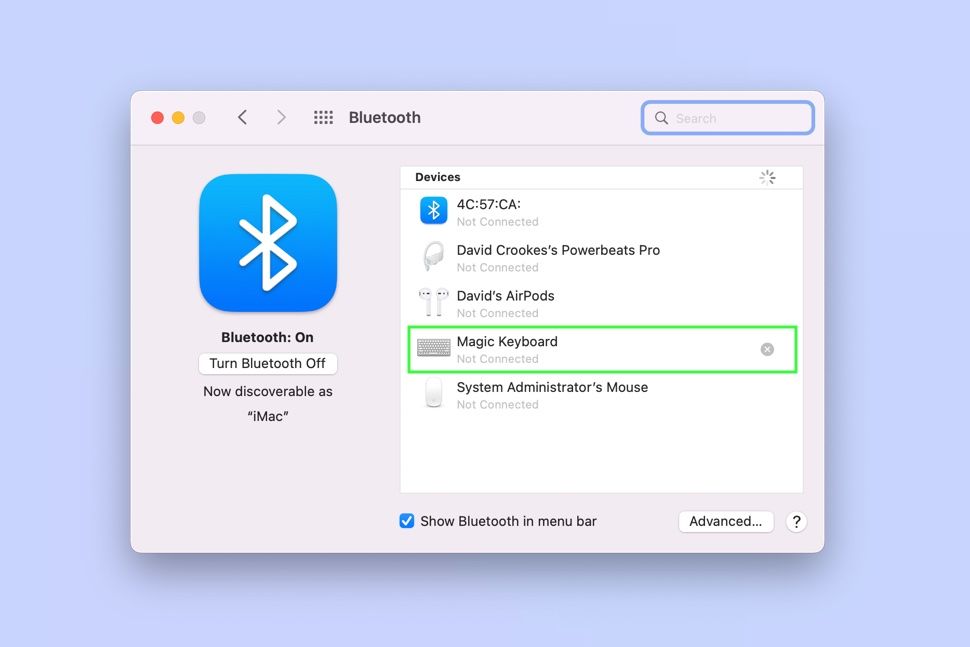Click the System Administrator's Mouse icon
Image resolution: width=970 pixels, height=647 pixels.
pyautogui.click(x=433, y=393)
